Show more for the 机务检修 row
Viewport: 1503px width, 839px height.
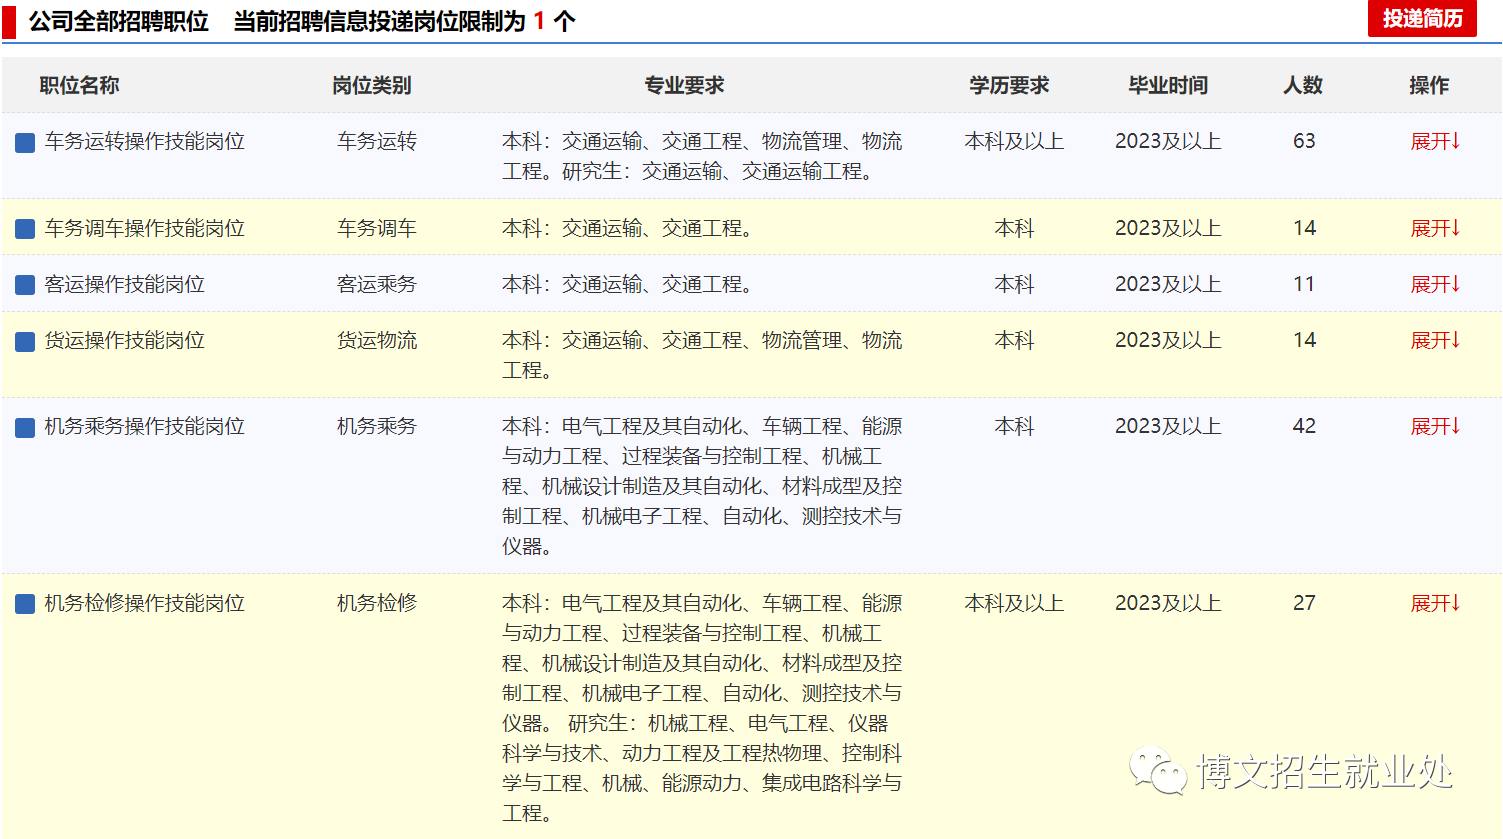click(1434, 604)
